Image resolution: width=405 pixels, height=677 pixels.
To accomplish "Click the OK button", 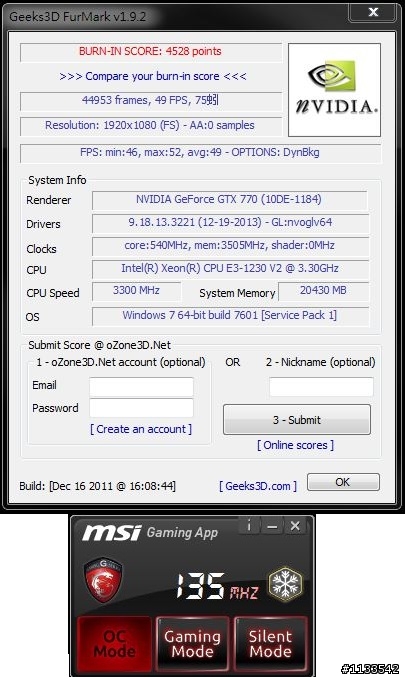I will click(x=343, y=482).
